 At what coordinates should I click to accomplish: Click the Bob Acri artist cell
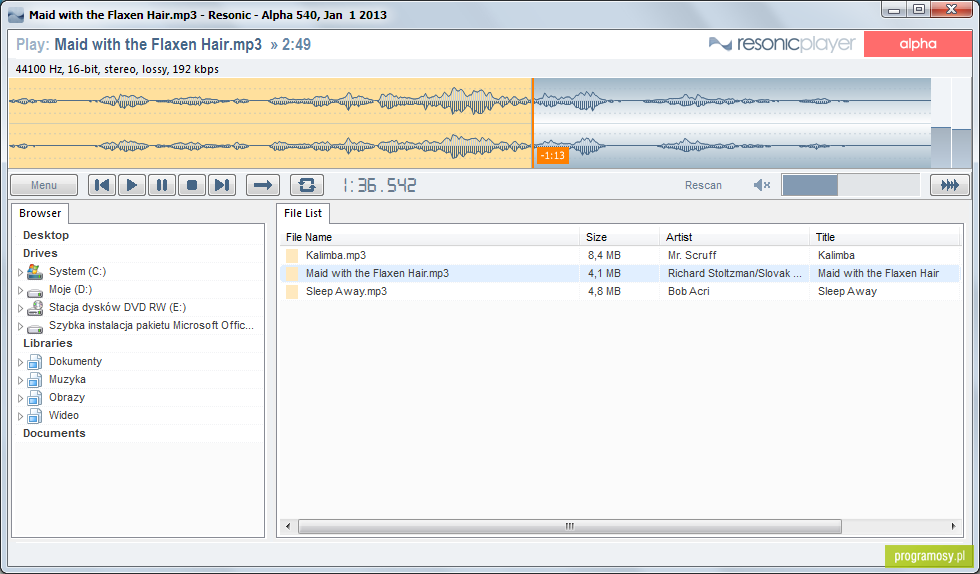point(688,291)
